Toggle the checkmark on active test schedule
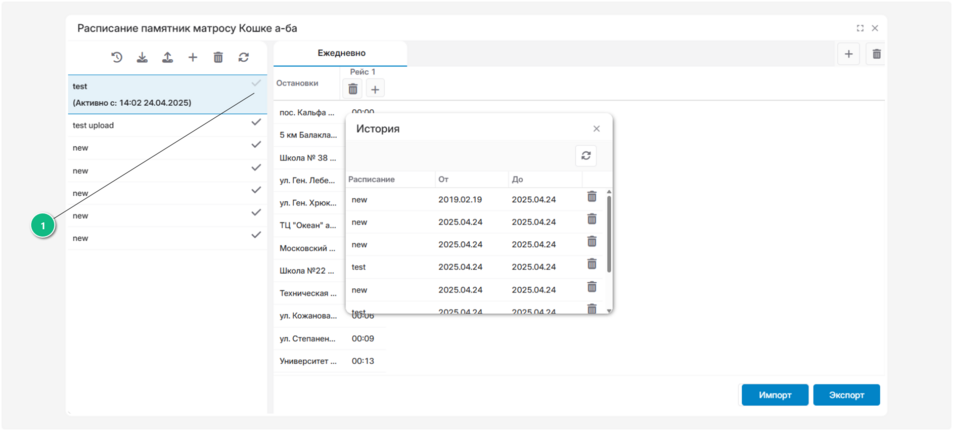953x431 pixels. pos(256,84)
